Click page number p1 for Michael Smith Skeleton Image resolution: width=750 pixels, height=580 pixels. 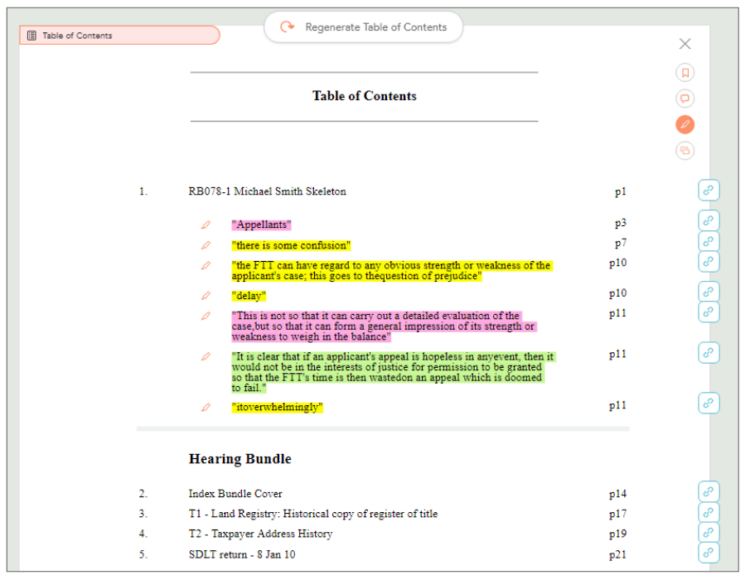(620, 192)
